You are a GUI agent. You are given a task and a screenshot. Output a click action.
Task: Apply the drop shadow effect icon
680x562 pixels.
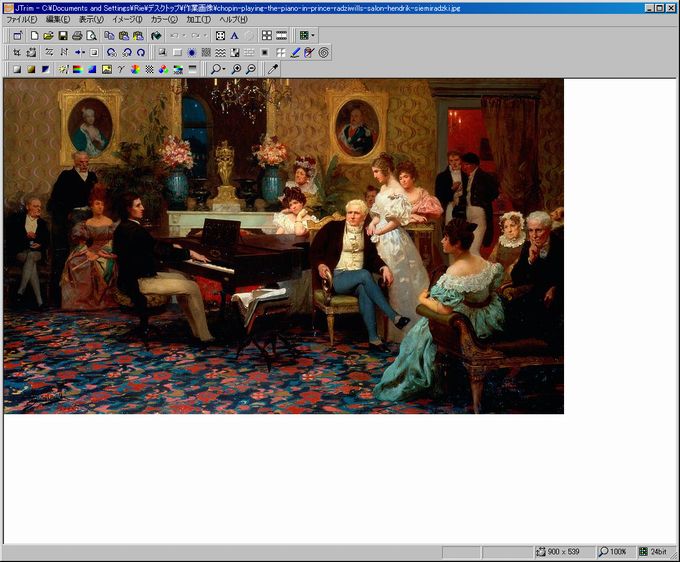[x=162, y=52]
